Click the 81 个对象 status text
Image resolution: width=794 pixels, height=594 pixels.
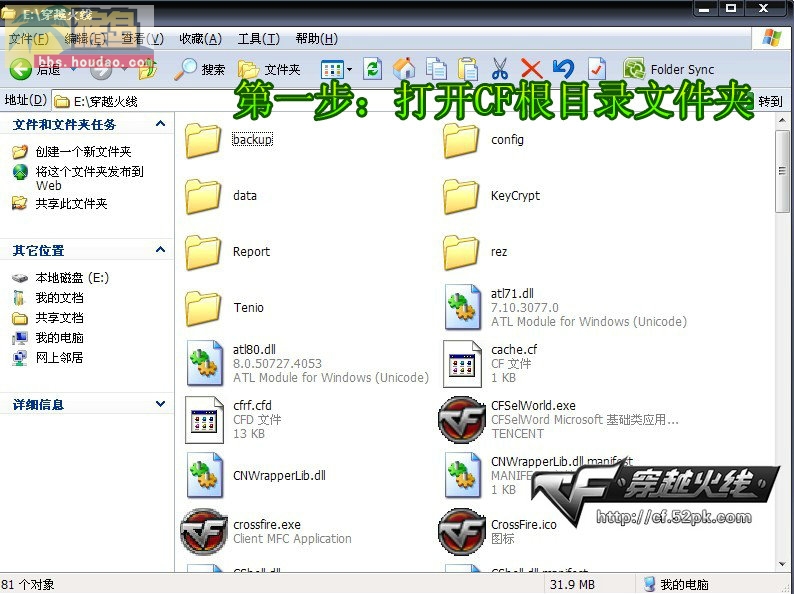28,584
